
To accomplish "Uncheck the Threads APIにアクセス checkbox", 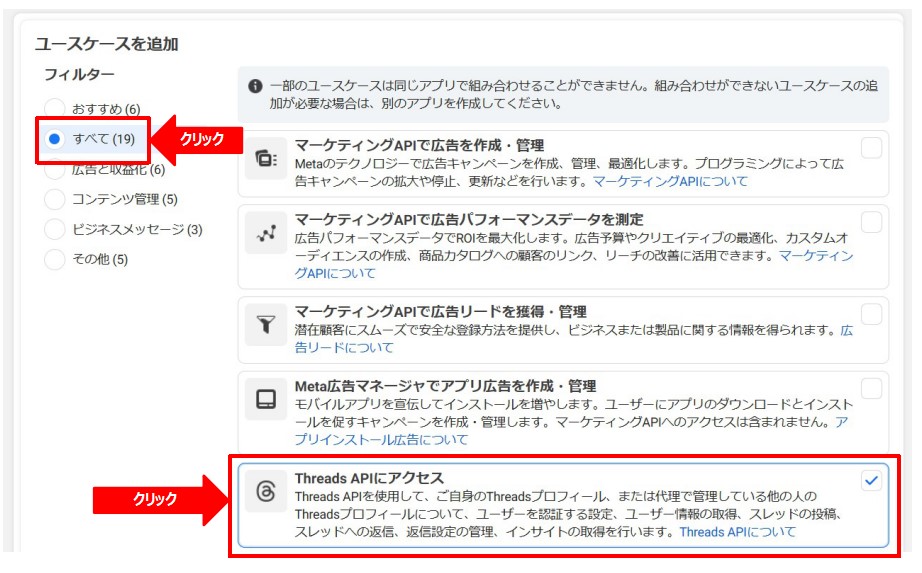I will [871, 481].
